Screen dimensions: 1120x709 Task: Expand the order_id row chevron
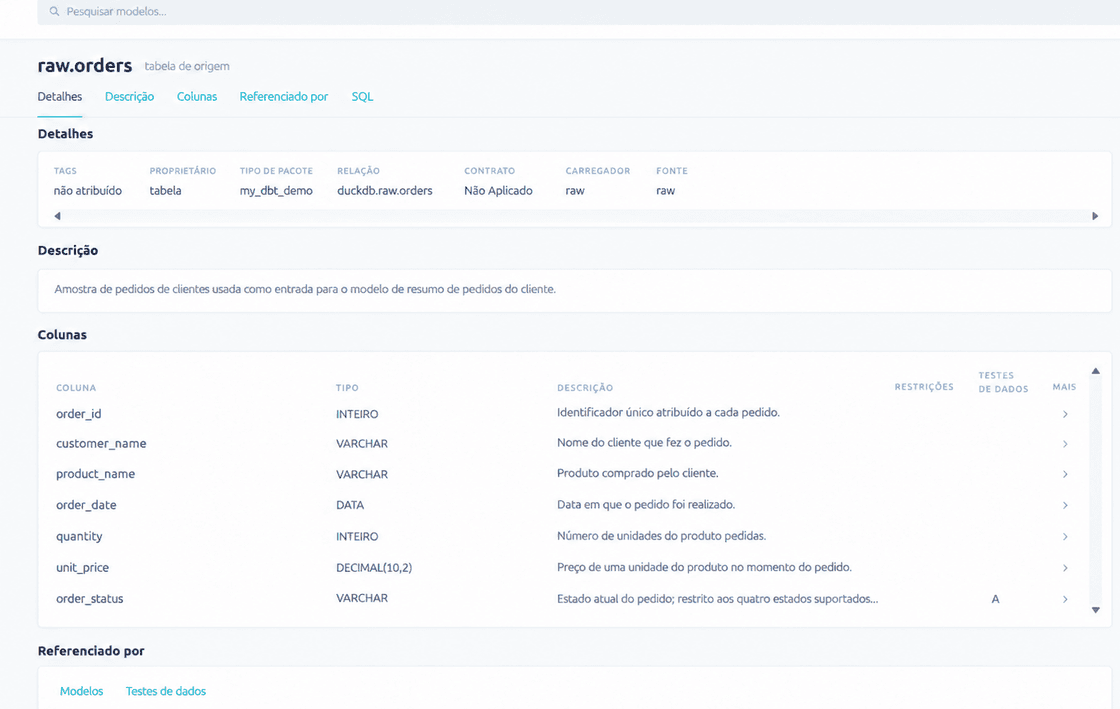1065,414
